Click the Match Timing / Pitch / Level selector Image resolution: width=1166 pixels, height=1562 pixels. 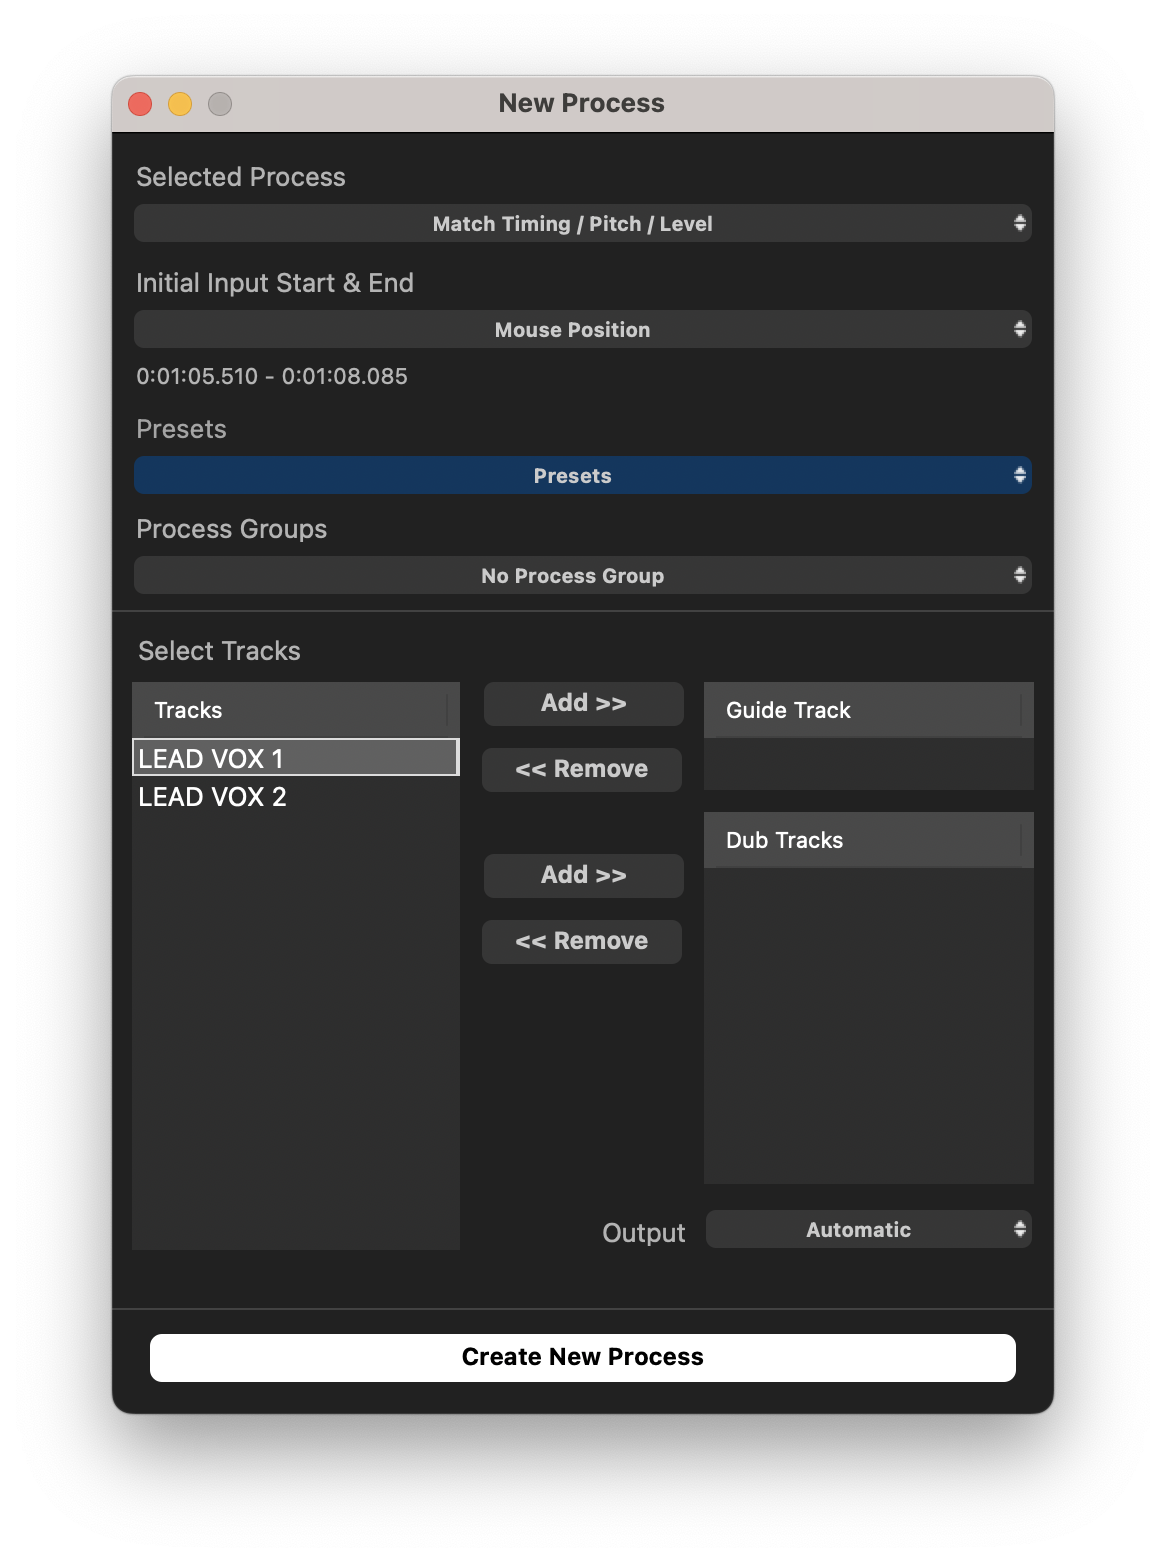[x=572, y=223]
